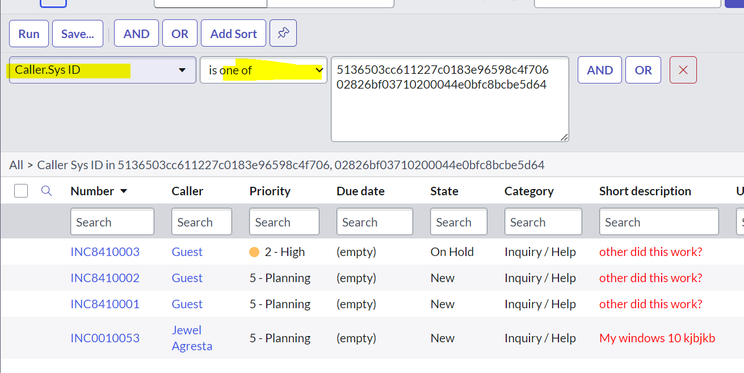
Task: Open incident INC8410002
Action: (x=105, y=278)
